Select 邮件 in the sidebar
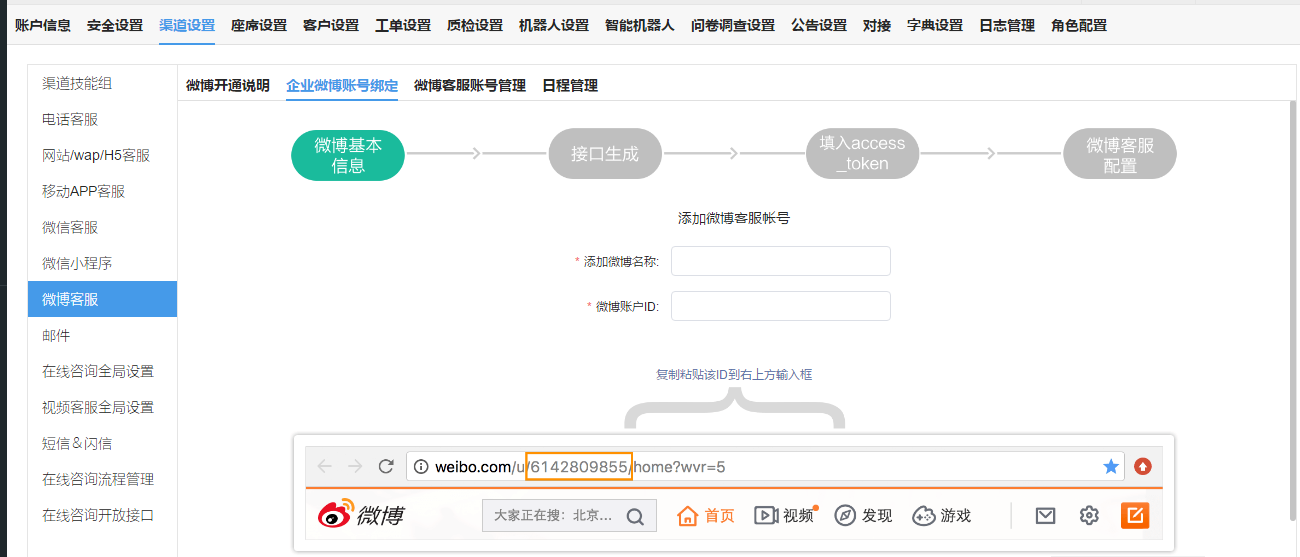Screen dimensions: 1300x557 102,335
